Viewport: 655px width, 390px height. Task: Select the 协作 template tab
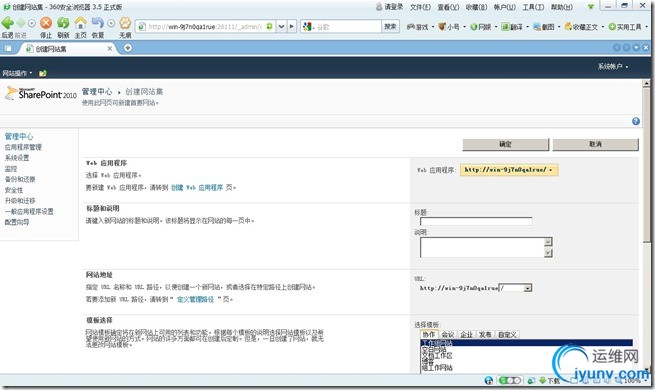pyautogui.click(x=429, y=334)
